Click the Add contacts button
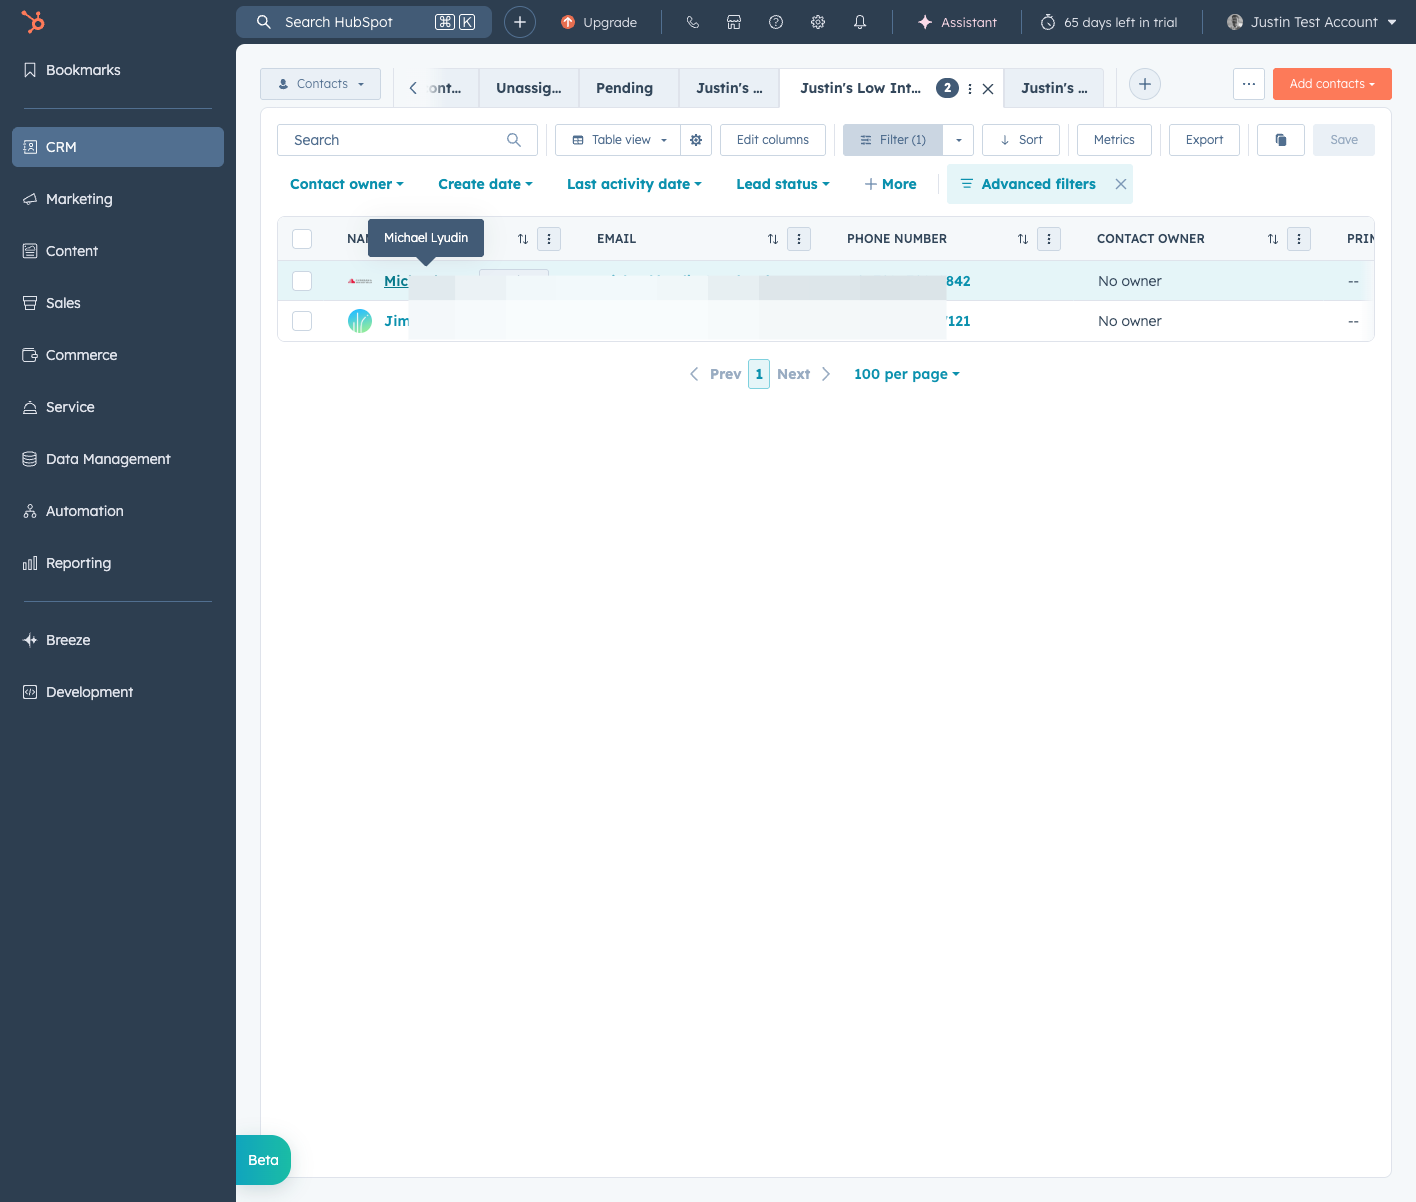1416x1202 pixels. (x=1332, y=84)
